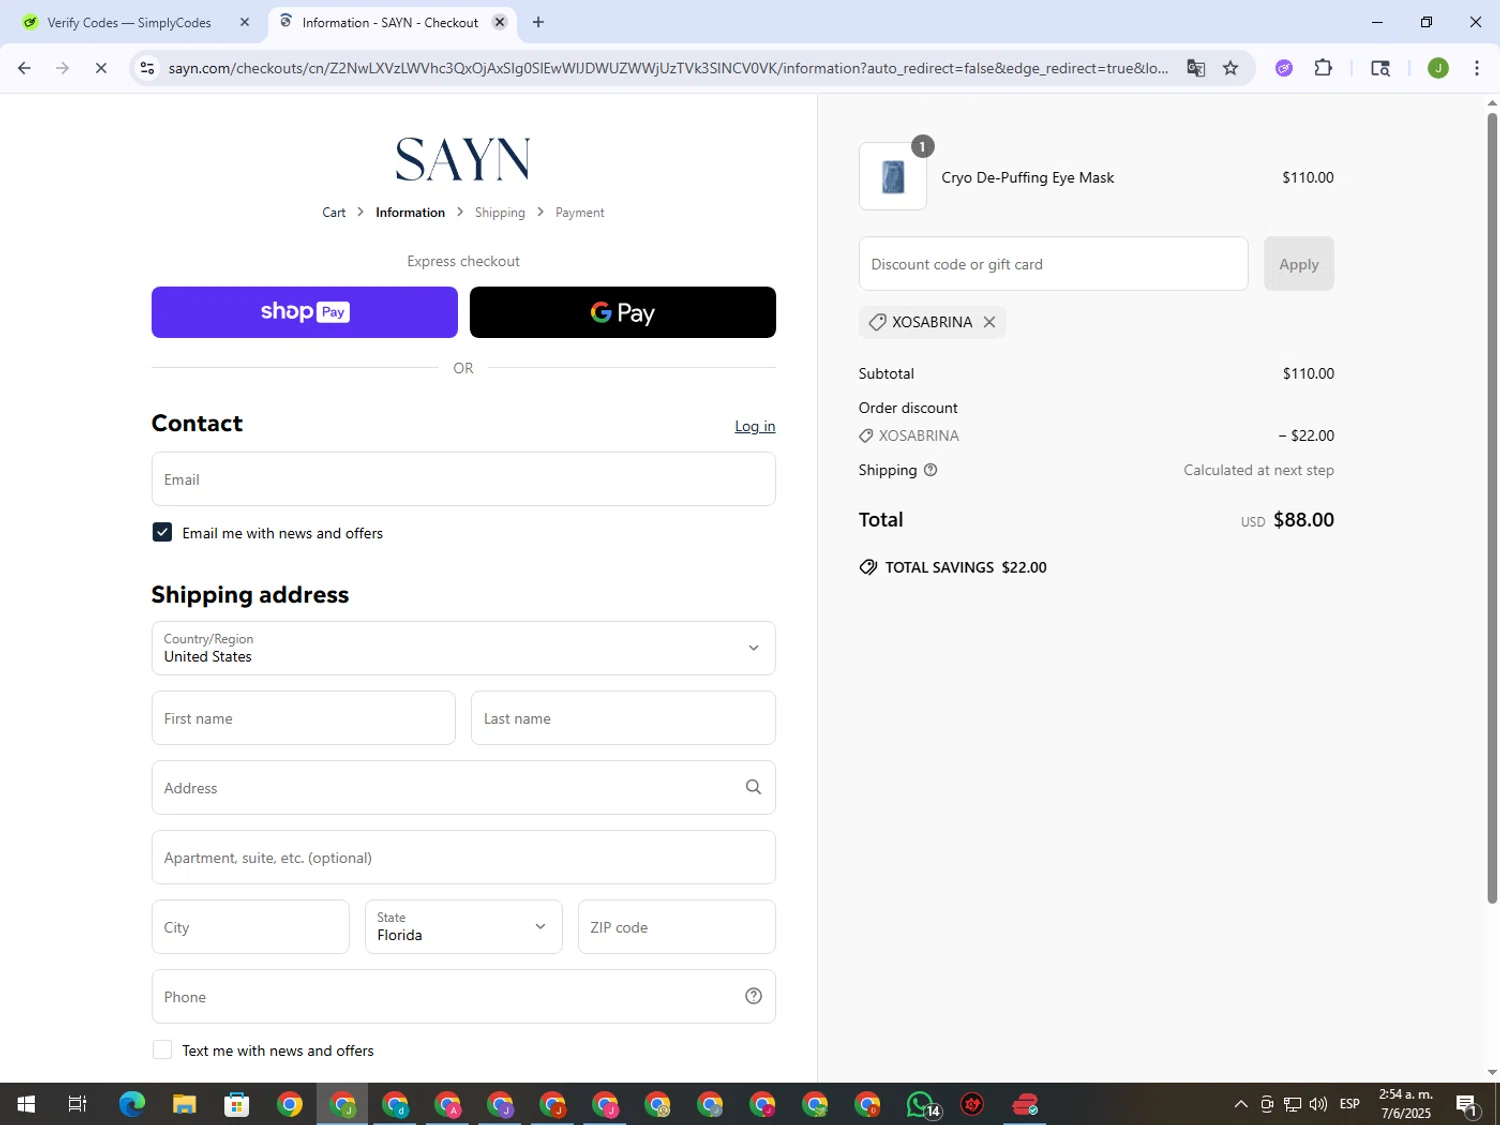Screen dimensions: 1500x1125
Task: Go to Cart breadcrumb
Action: click(334, 212)
